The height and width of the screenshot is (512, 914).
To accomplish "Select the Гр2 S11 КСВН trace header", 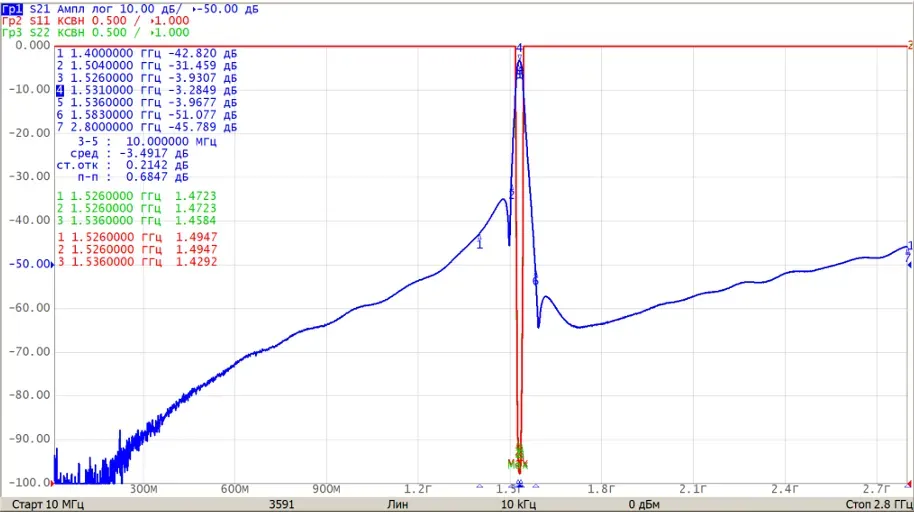I will (x=95, y=21).
